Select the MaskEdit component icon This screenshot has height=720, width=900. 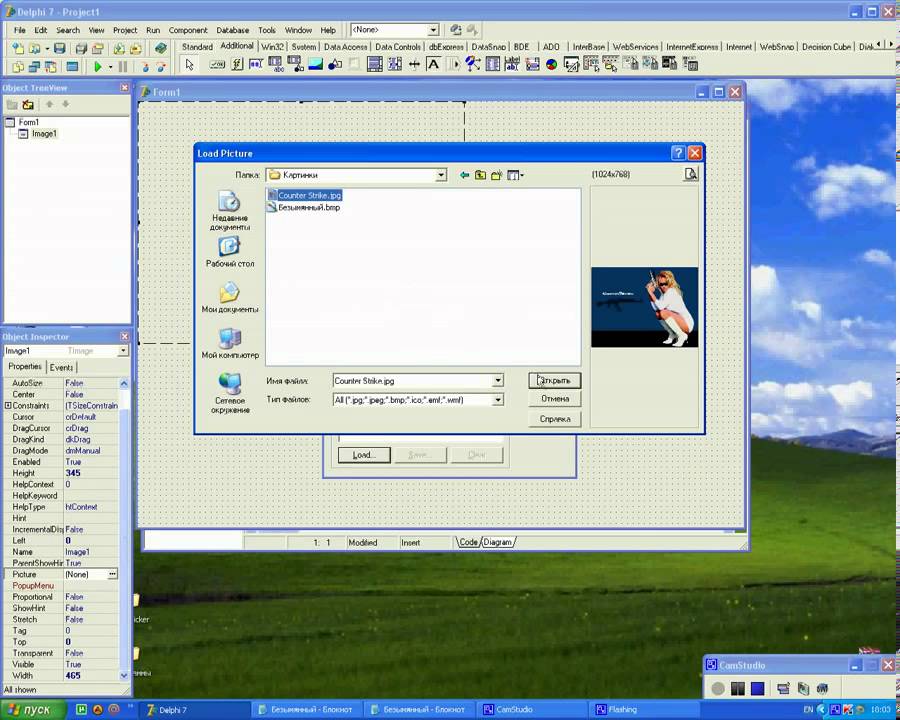(x=256, y=64)
